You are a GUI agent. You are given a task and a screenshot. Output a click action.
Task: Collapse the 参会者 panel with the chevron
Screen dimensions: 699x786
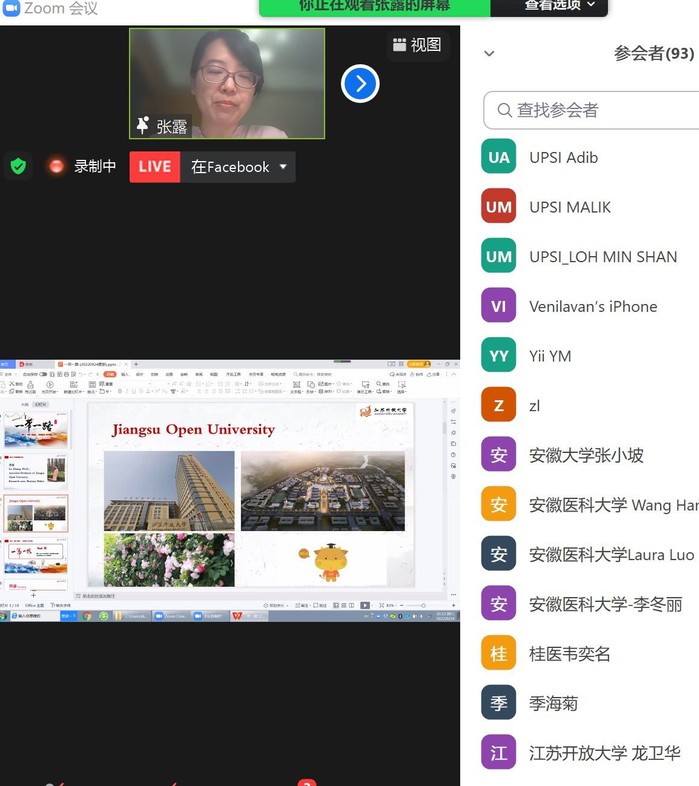pyautogui.click(x=489, y=54)
